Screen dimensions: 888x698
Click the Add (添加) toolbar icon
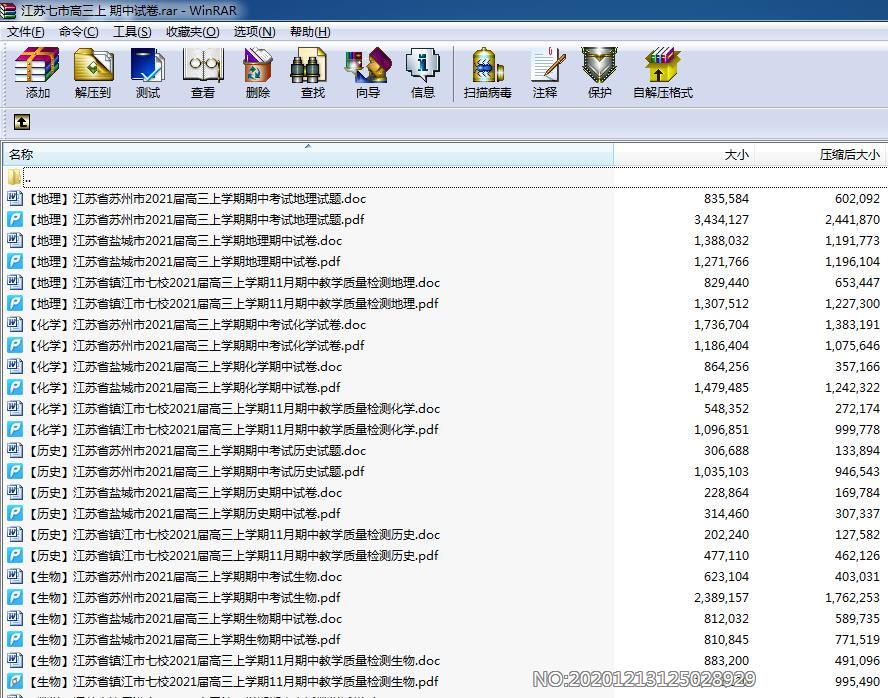[x=37, y=73]
